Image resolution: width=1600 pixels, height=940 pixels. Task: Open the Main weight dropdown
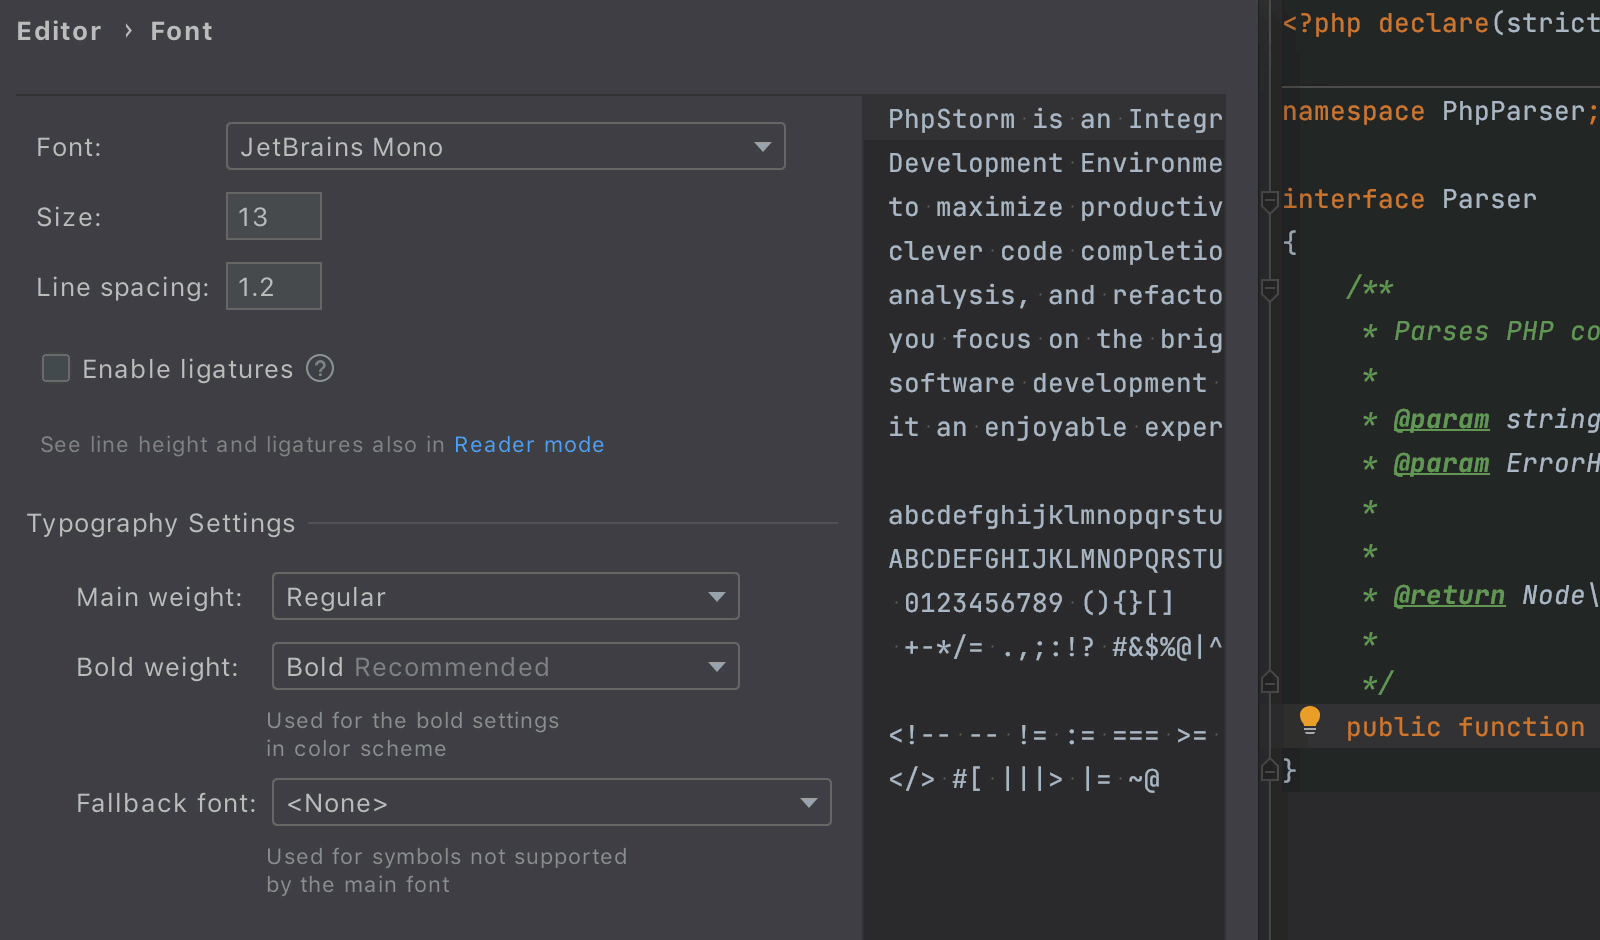click(505, 597)
